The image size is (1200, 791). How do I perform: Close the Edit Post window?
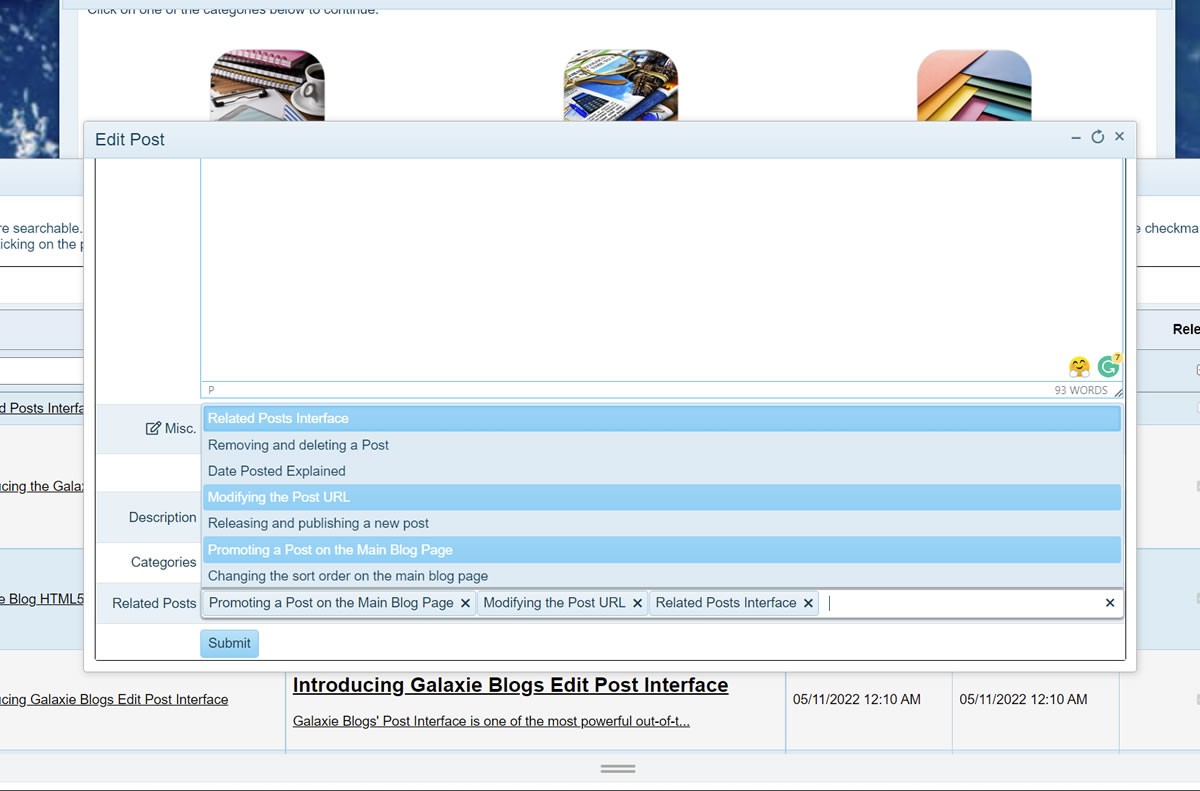coord(1119,137)
